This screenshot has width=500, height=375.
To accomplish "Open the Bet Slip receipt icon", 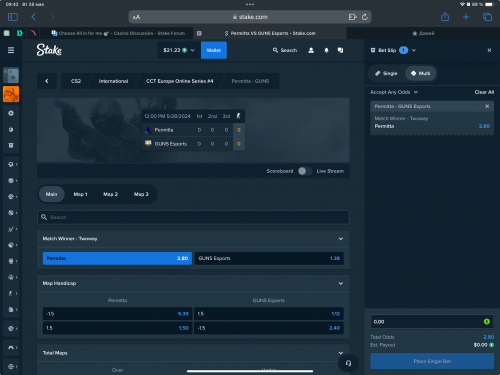I will pos(373,50).
